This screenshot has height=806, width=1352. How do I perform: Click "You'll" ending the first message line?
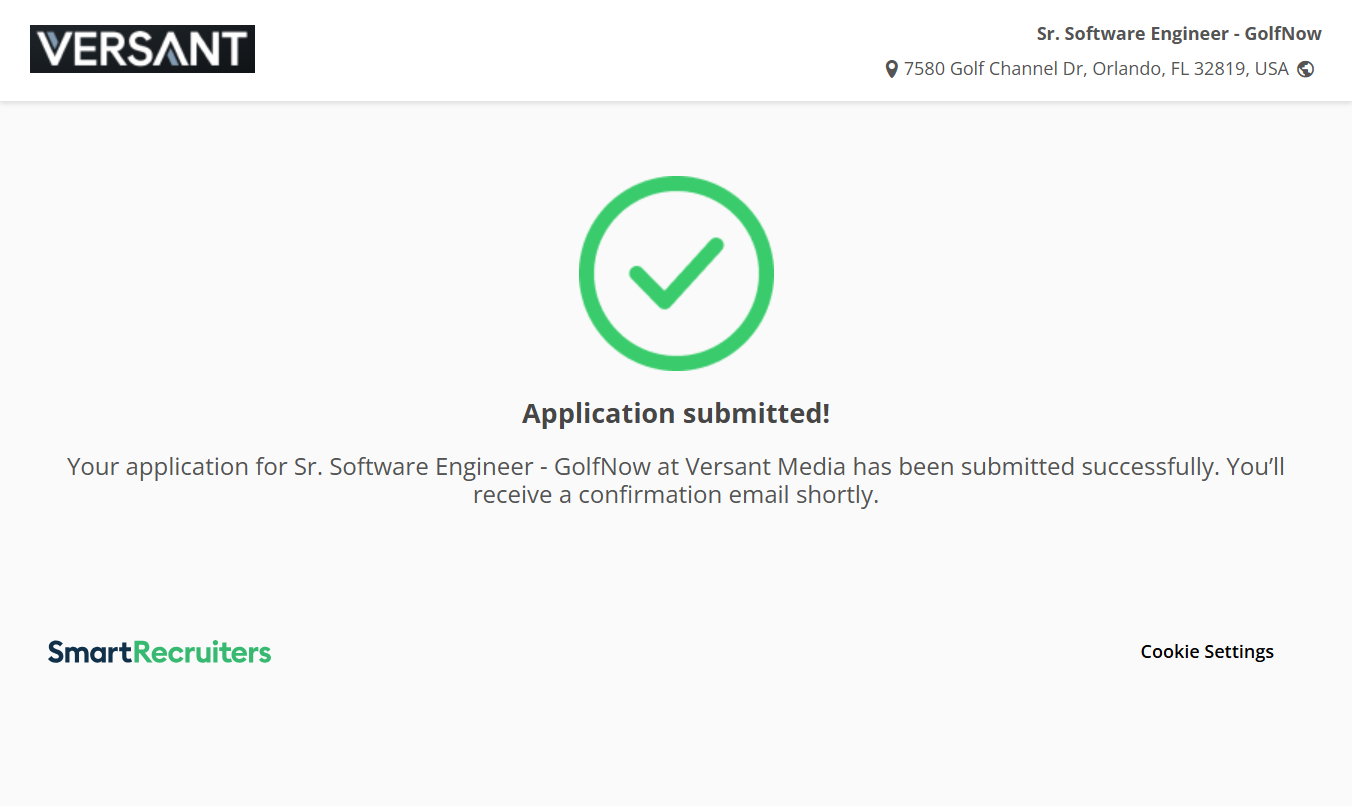(x=1255, y=467)
